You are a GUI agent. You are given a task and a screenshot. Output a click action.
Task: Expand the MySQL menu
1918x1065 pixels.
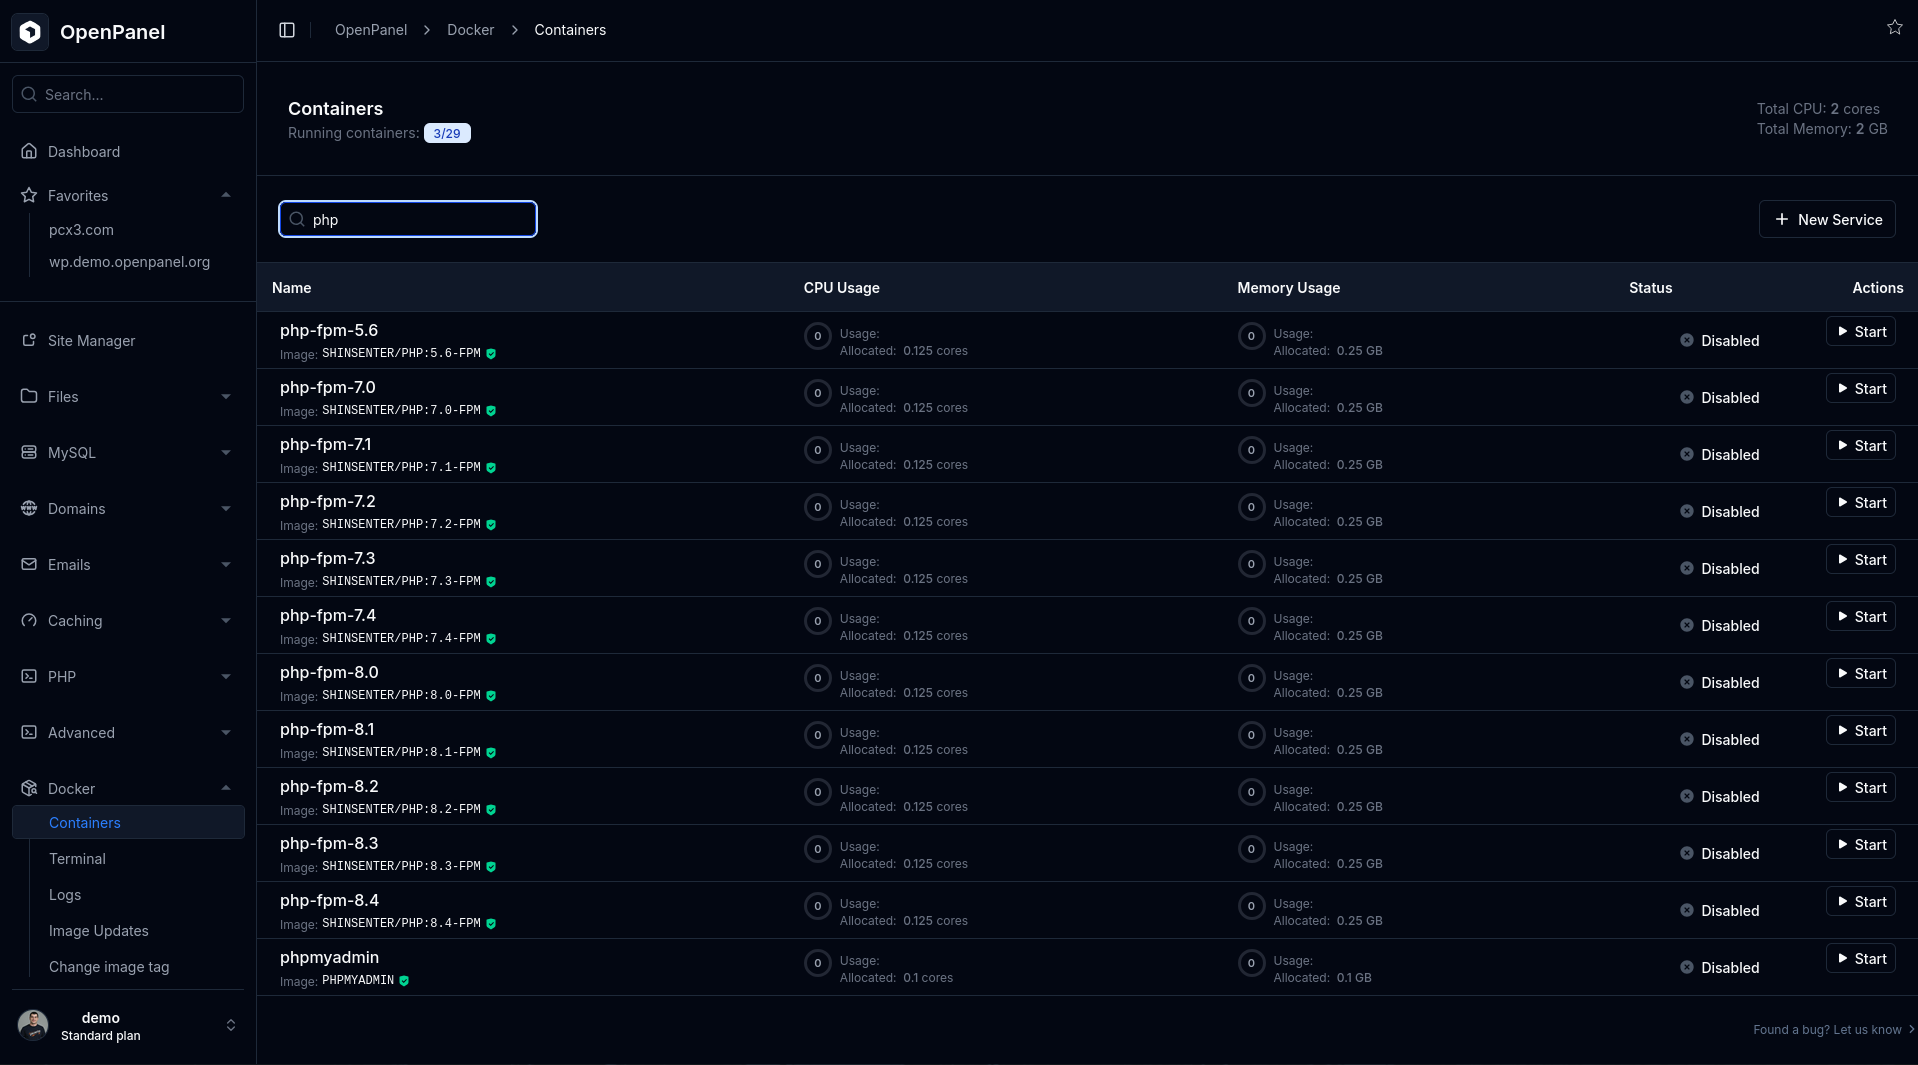click(x=226, y=453)
